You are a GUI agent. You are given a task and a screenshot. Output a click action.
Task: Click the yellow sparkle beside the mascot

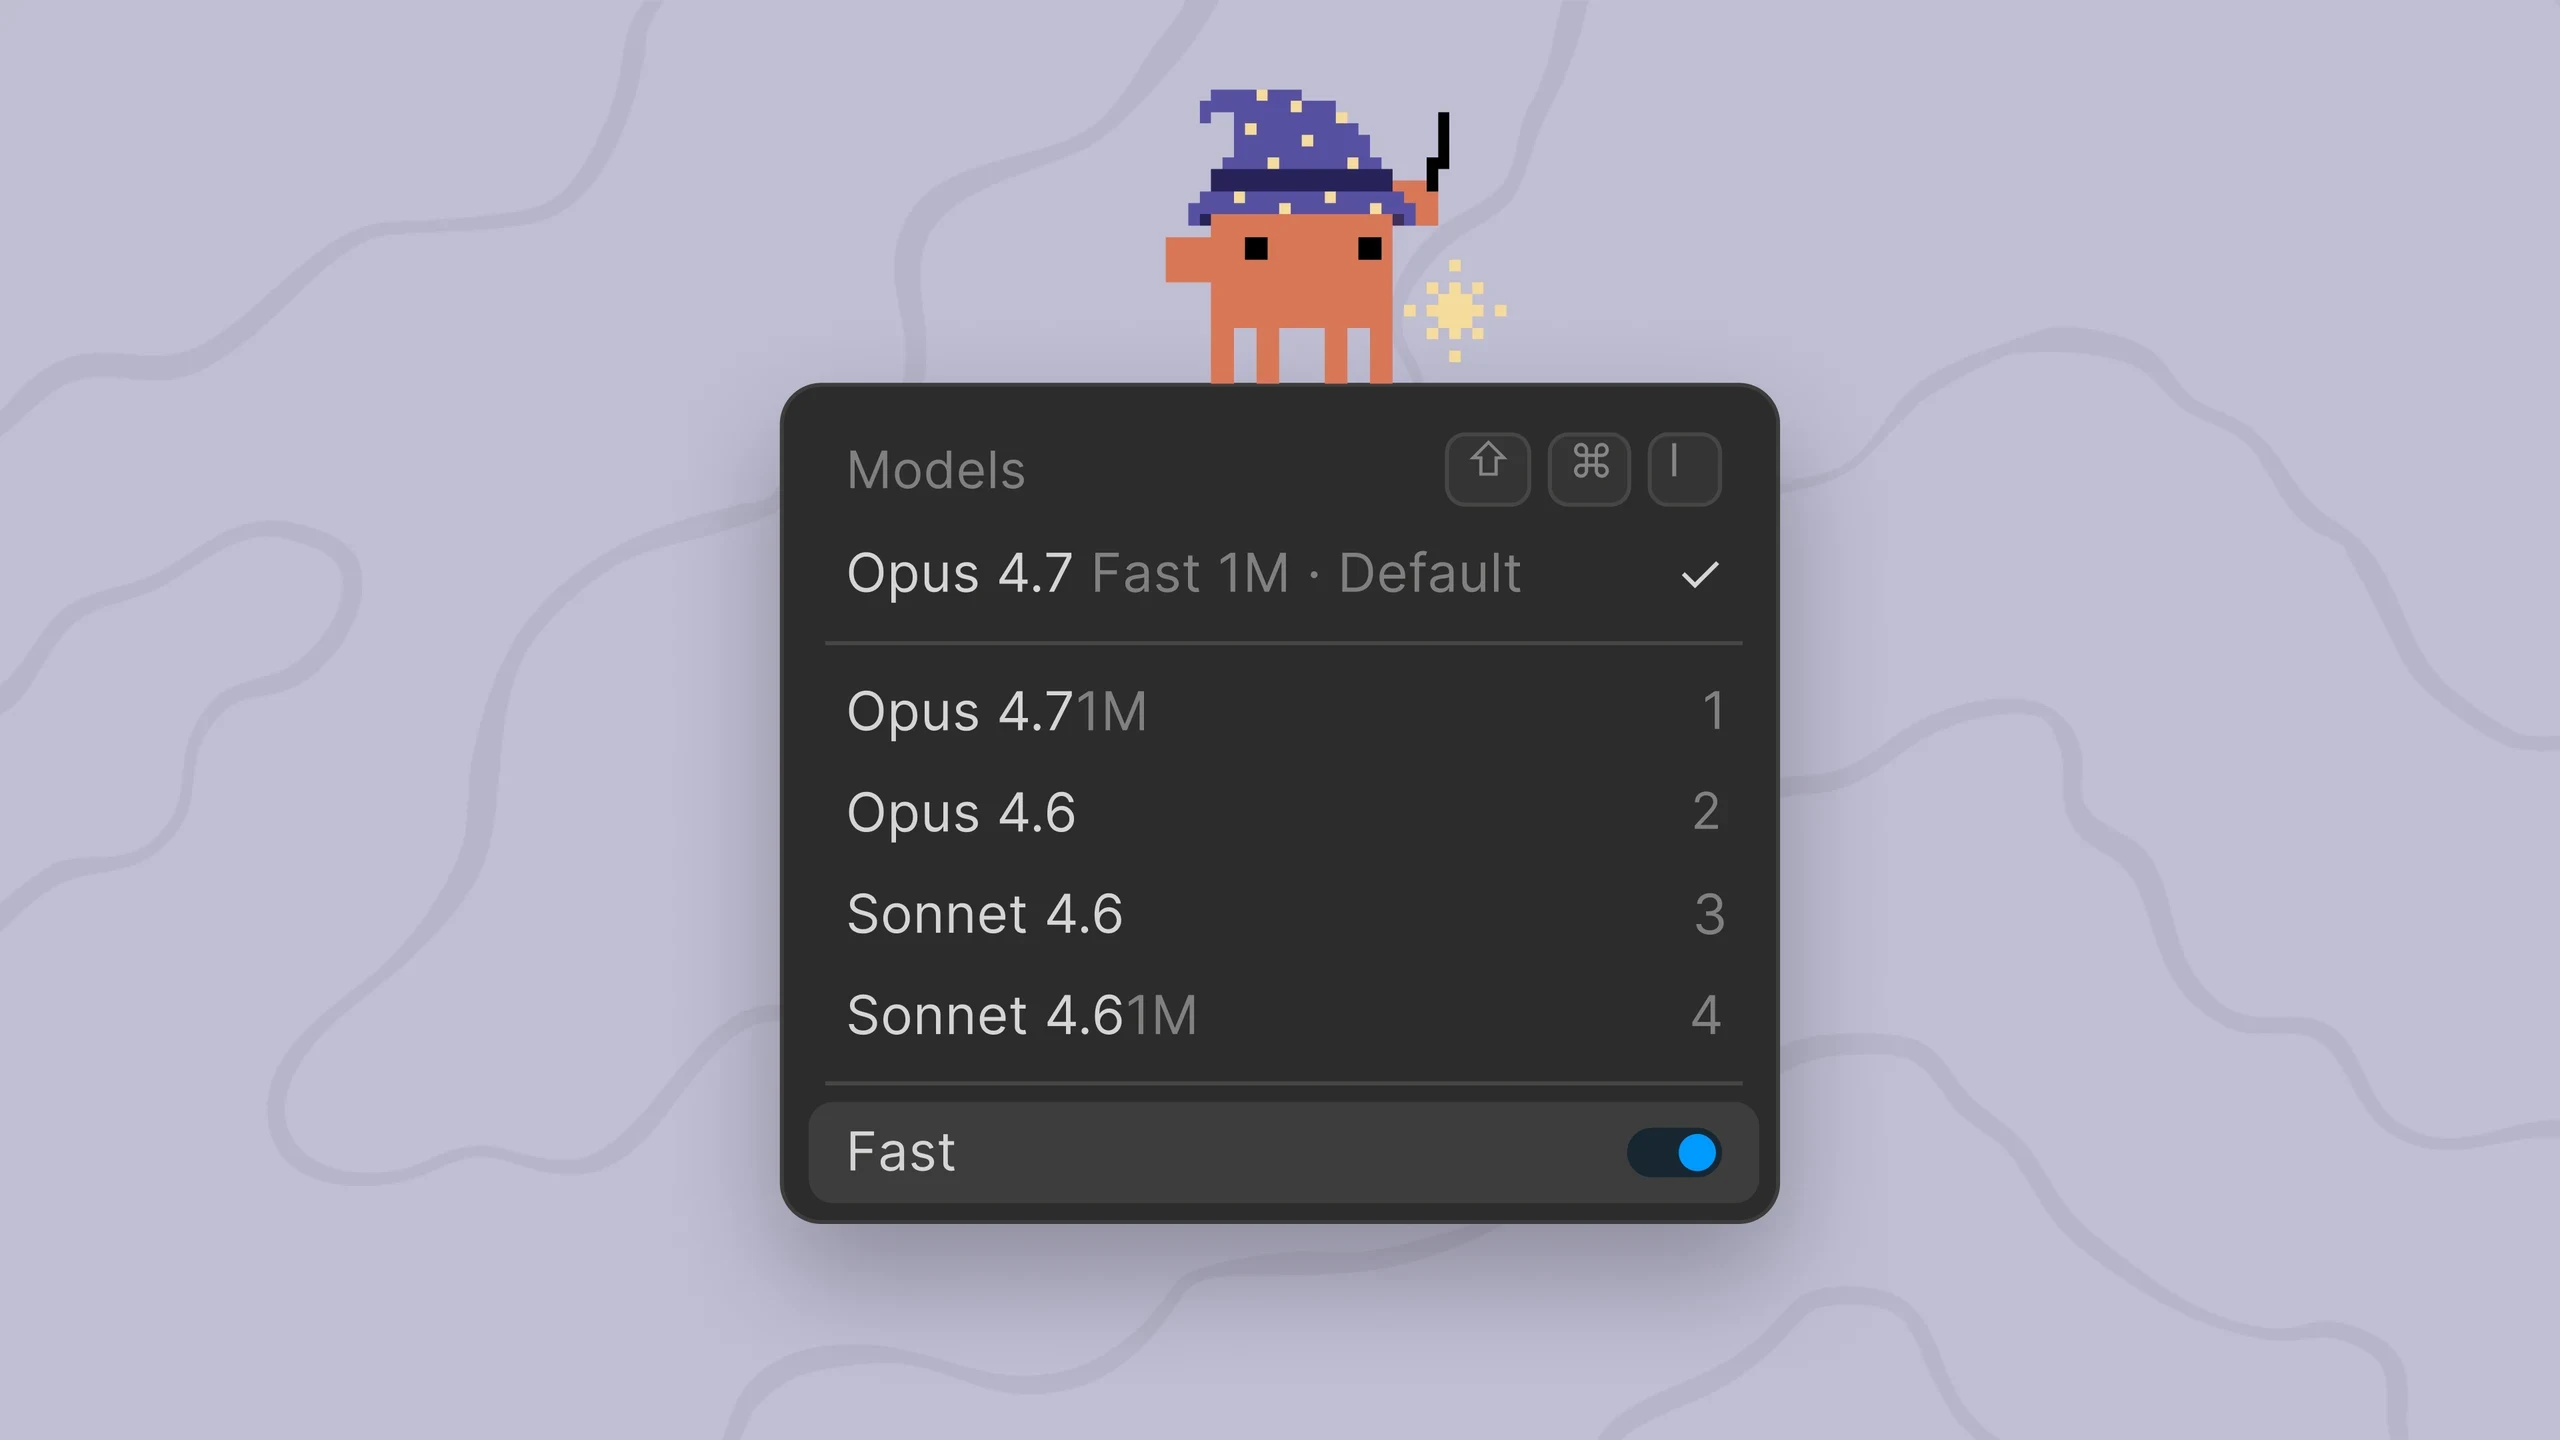click(x=1454, y=310)
